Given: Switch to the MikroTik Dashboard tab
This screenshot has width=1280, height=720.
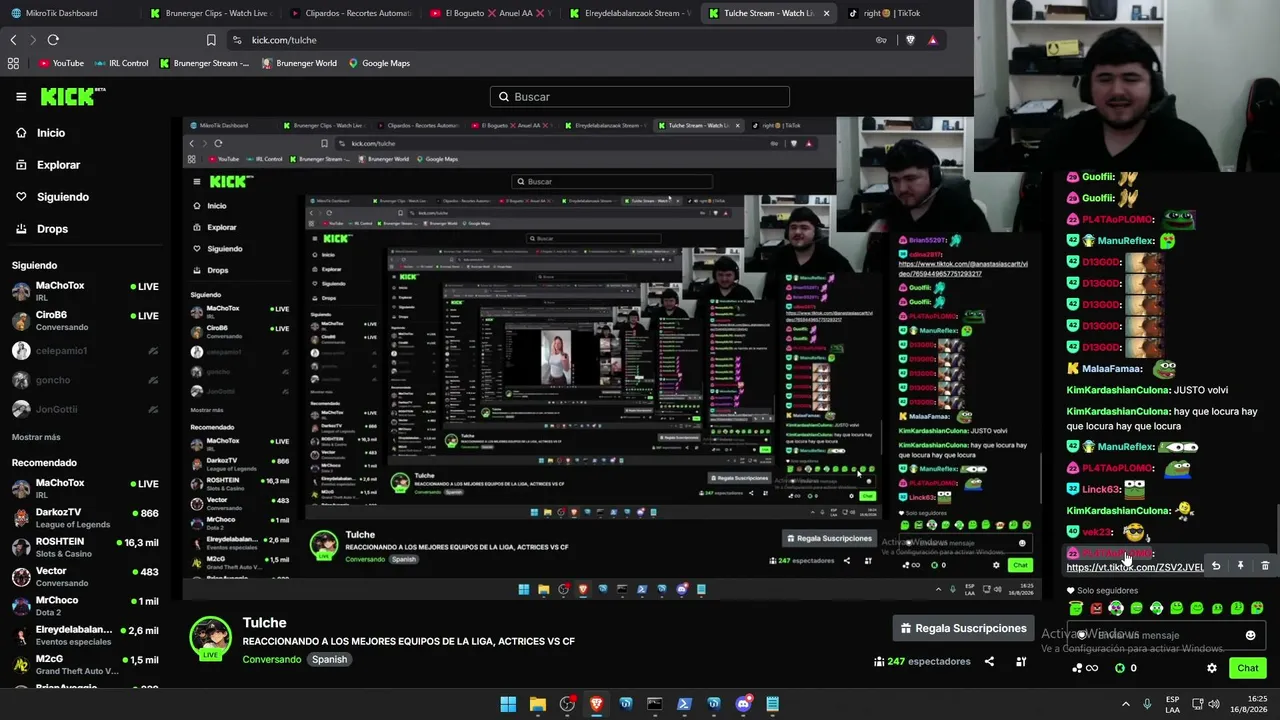Looking at the screenshot, I should coord(64,13).
